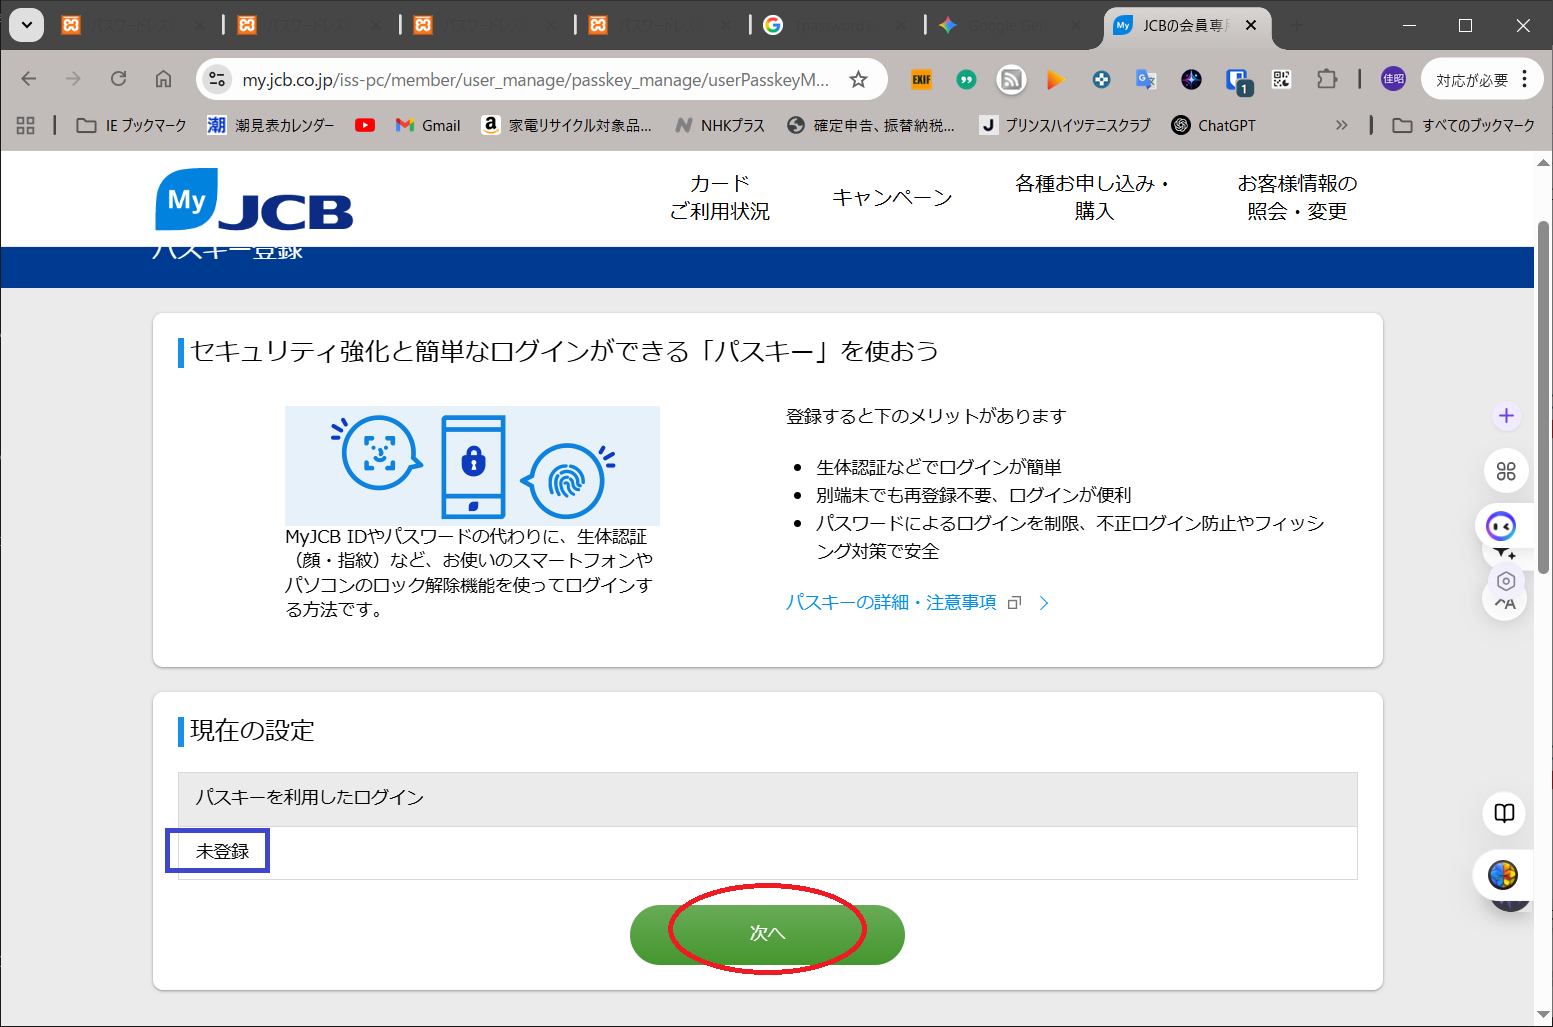The image size is (1553, 1027).
Task: View site information in address bar
Action: [217, 80]
